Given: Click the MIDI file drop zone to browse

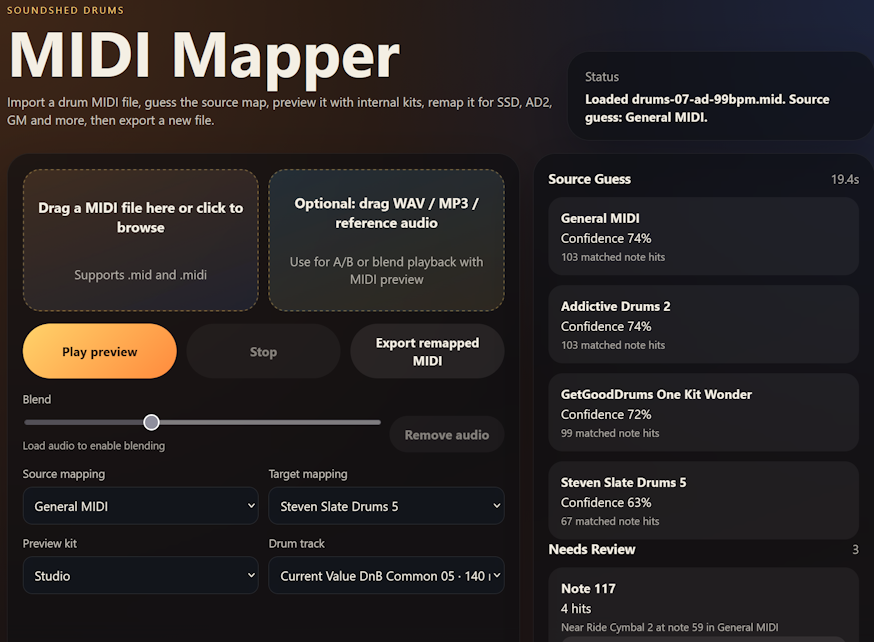Looking at the screenshot, I should [x=140, y=240].
